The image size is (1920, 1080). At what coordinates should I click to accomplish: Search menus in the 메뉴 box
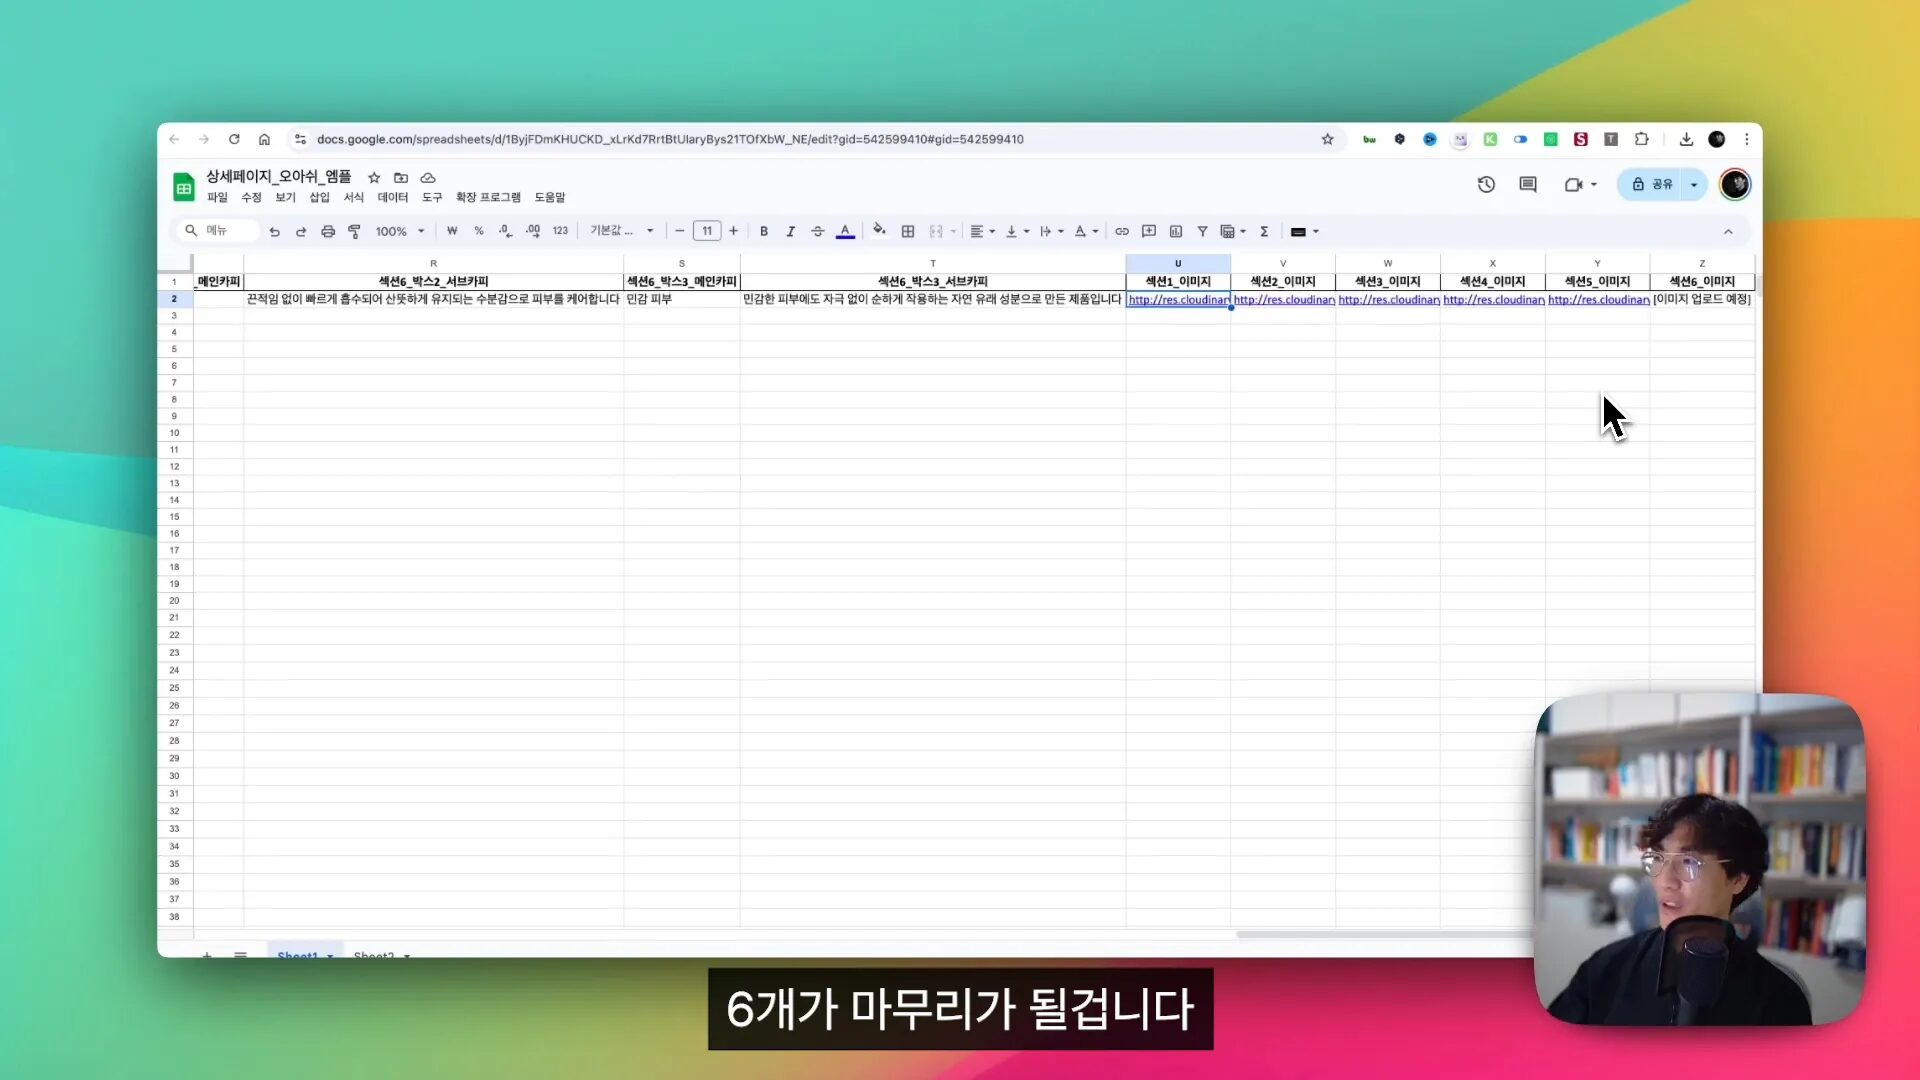(x=218, y=231)
